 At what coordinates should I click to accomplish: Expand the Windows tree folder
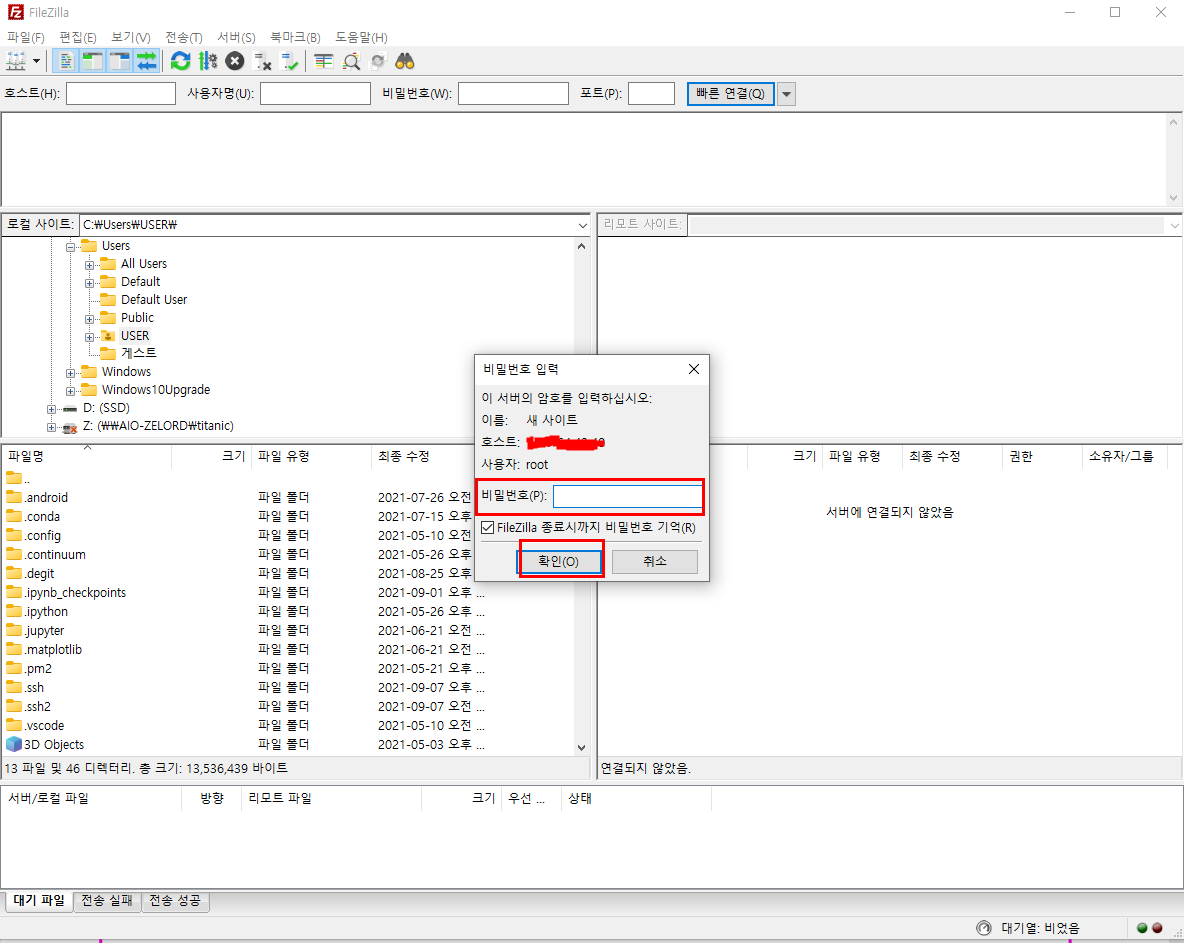(70, 373)
